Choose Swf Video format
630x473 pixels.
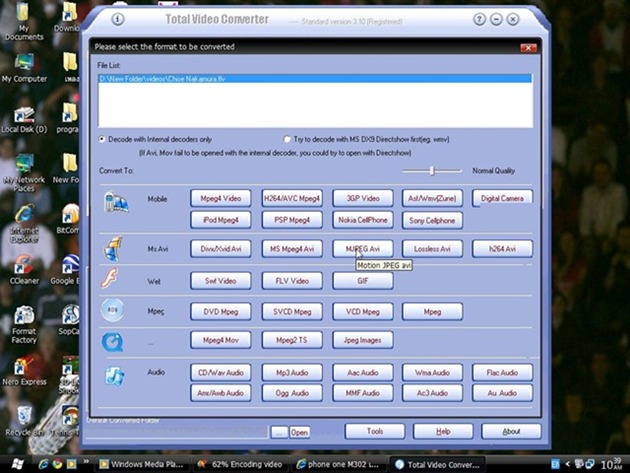[x=221, y=281]
